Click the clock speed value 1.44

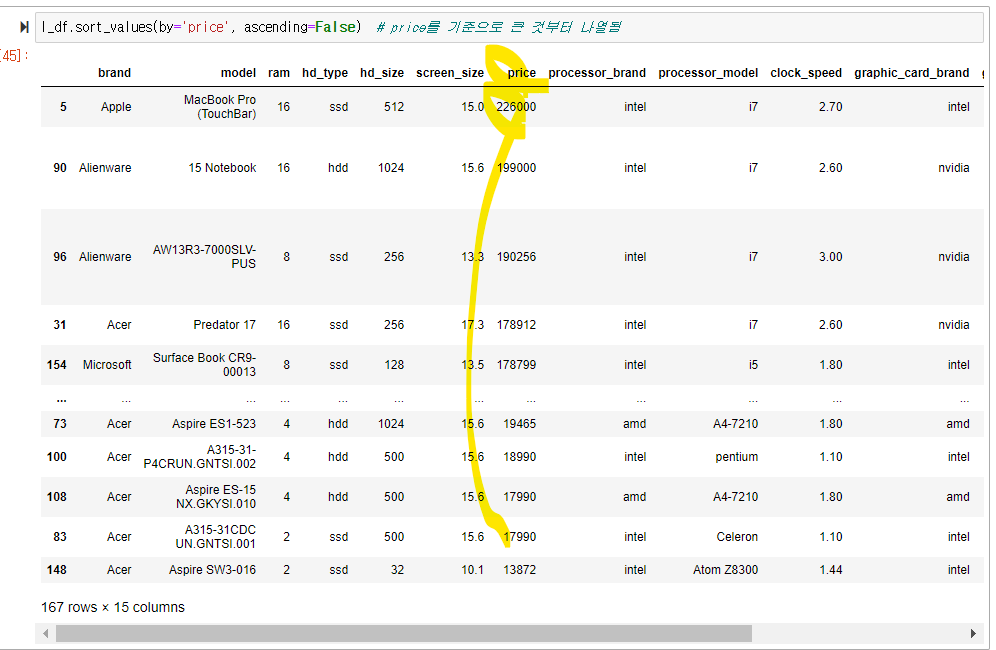coord(830,570)
